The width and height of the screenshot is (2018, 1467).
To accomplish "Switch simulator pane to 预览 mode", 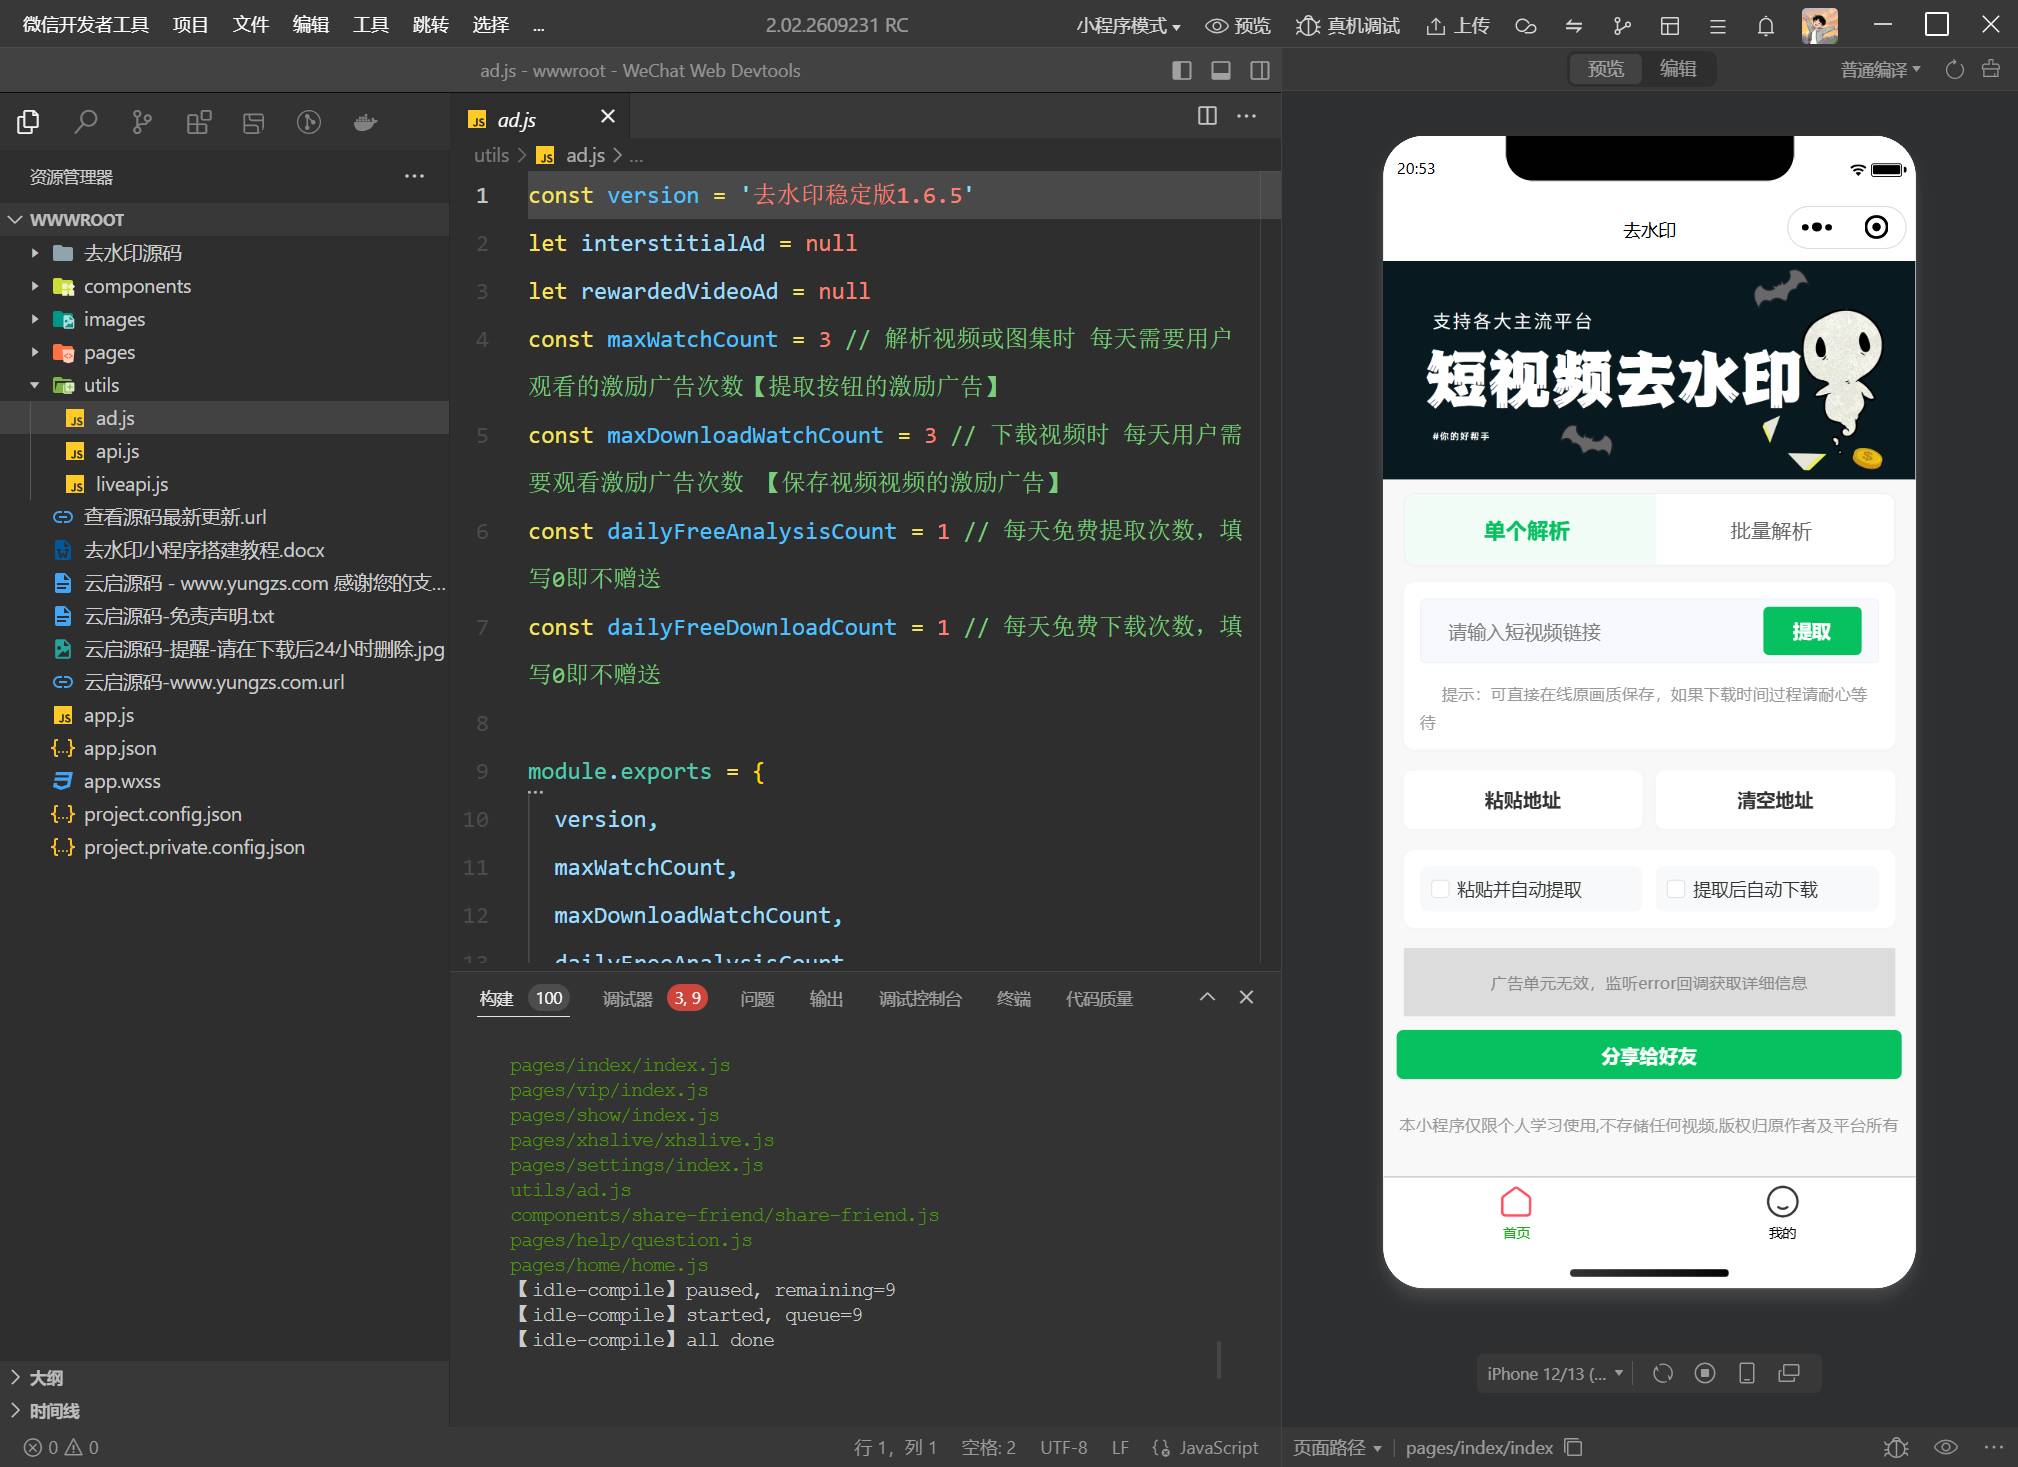I will point(1606,69).
